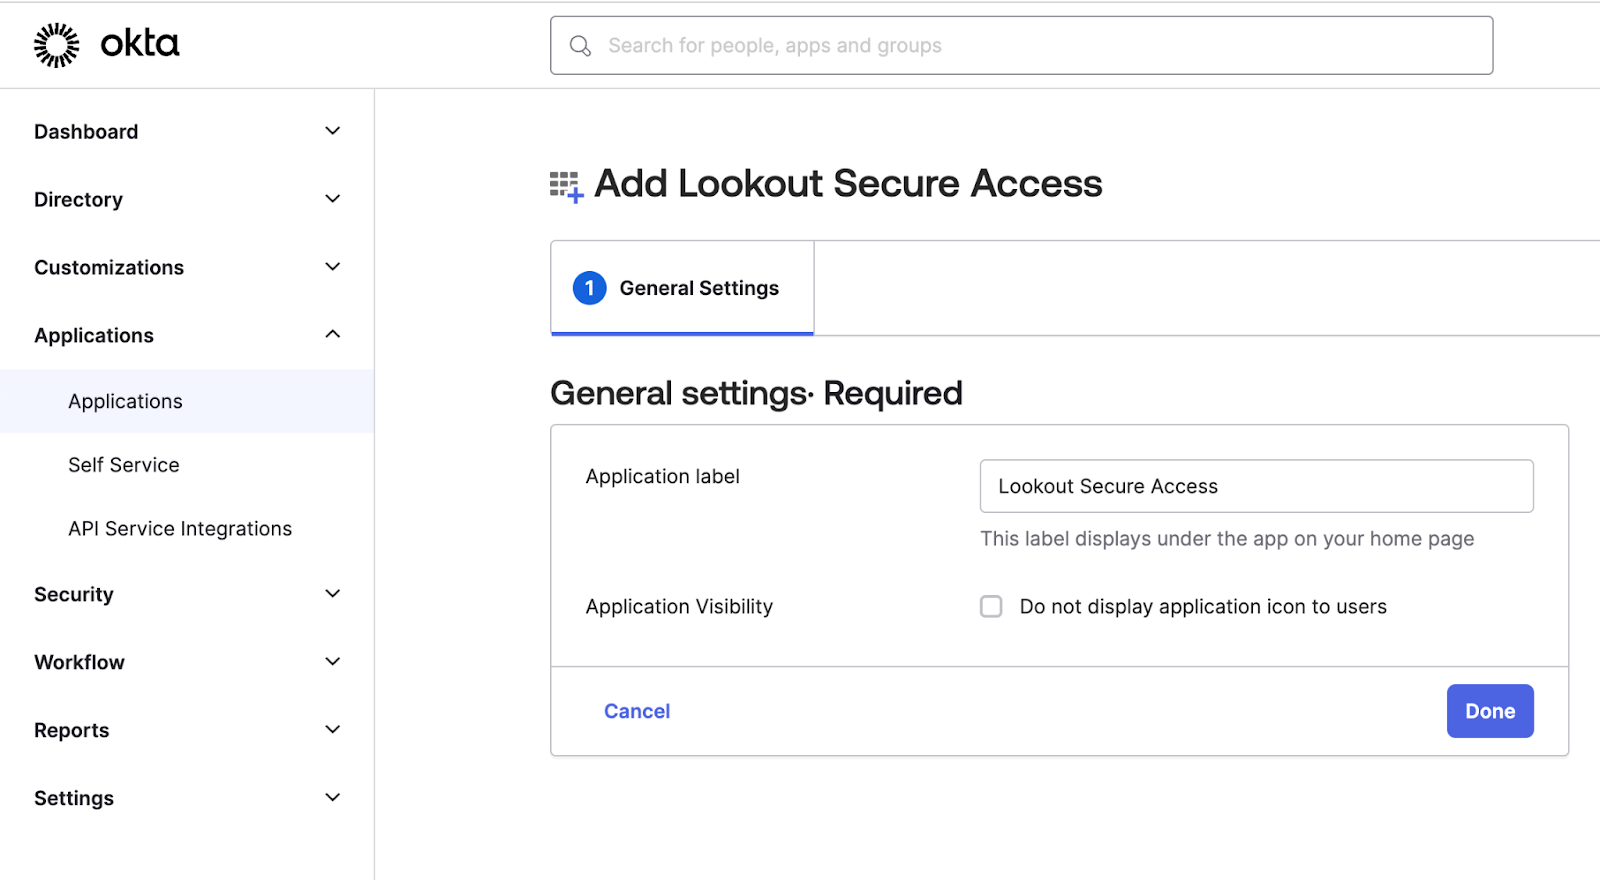Click the Application label text field
This screenshot has width=1600, height=880.
coord(1256,486)
